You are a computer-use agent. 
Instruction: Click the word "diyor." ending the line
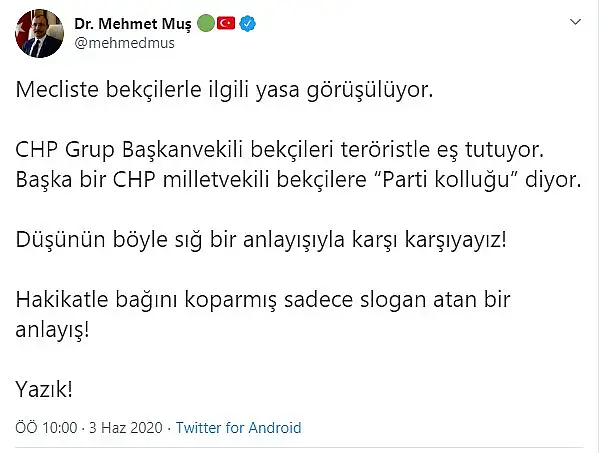click(x=553, y=180)
